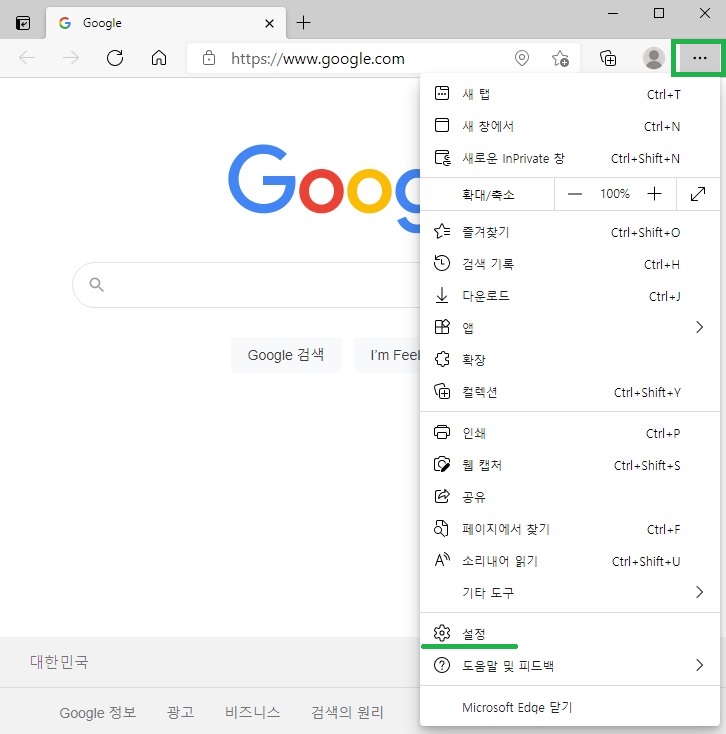Viewport: 726px width, 734px height.
Task: Go back with the back arrow
Action: (x=27, y=58)
